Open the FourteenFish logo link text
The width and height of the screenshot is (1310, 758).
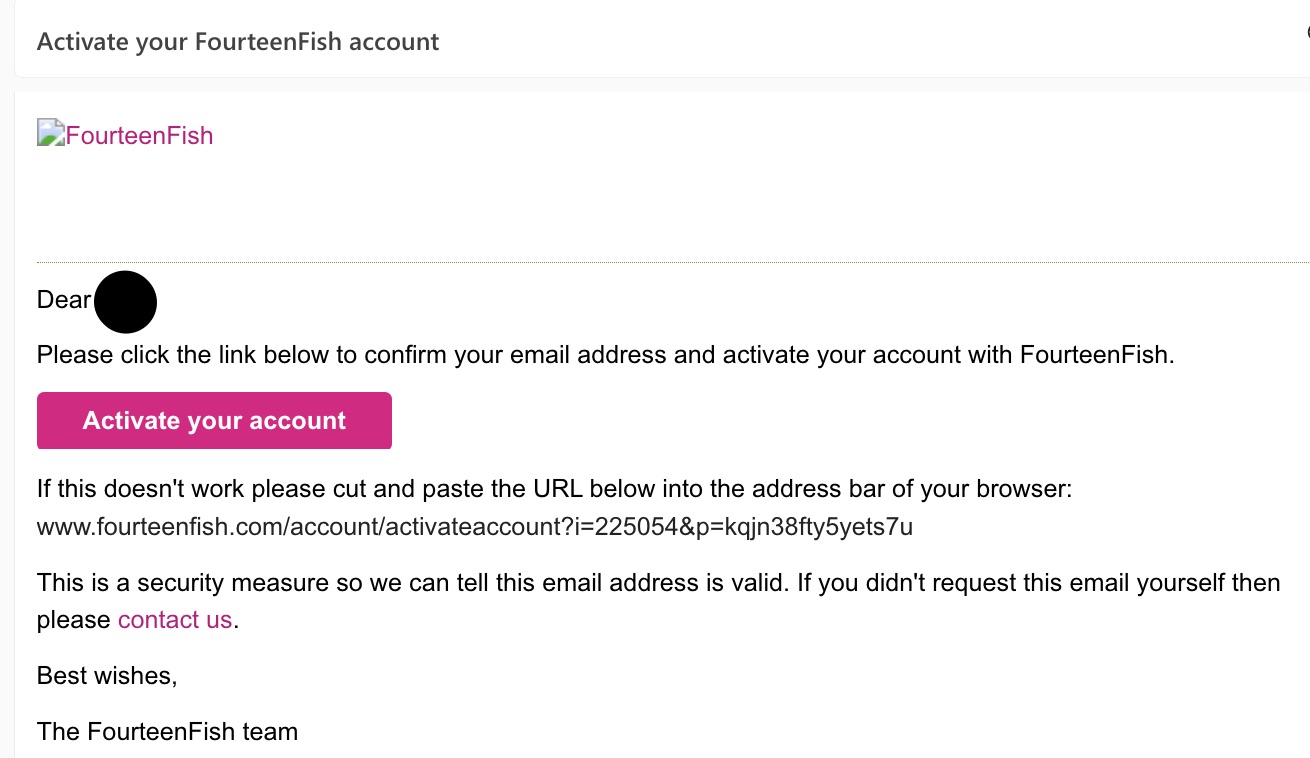click(139, 136)
